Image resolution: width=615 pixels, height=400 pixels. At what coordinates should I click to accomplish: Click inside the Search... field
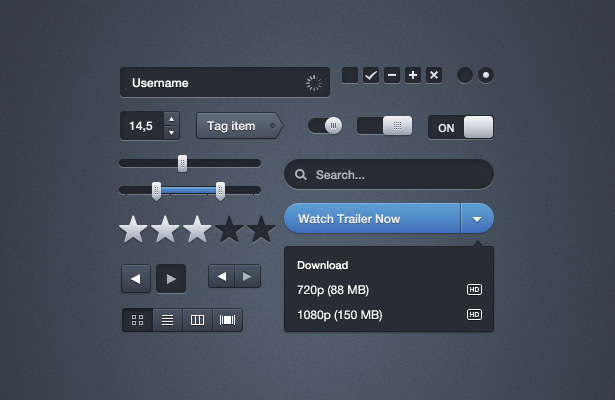tap(389, 175)
